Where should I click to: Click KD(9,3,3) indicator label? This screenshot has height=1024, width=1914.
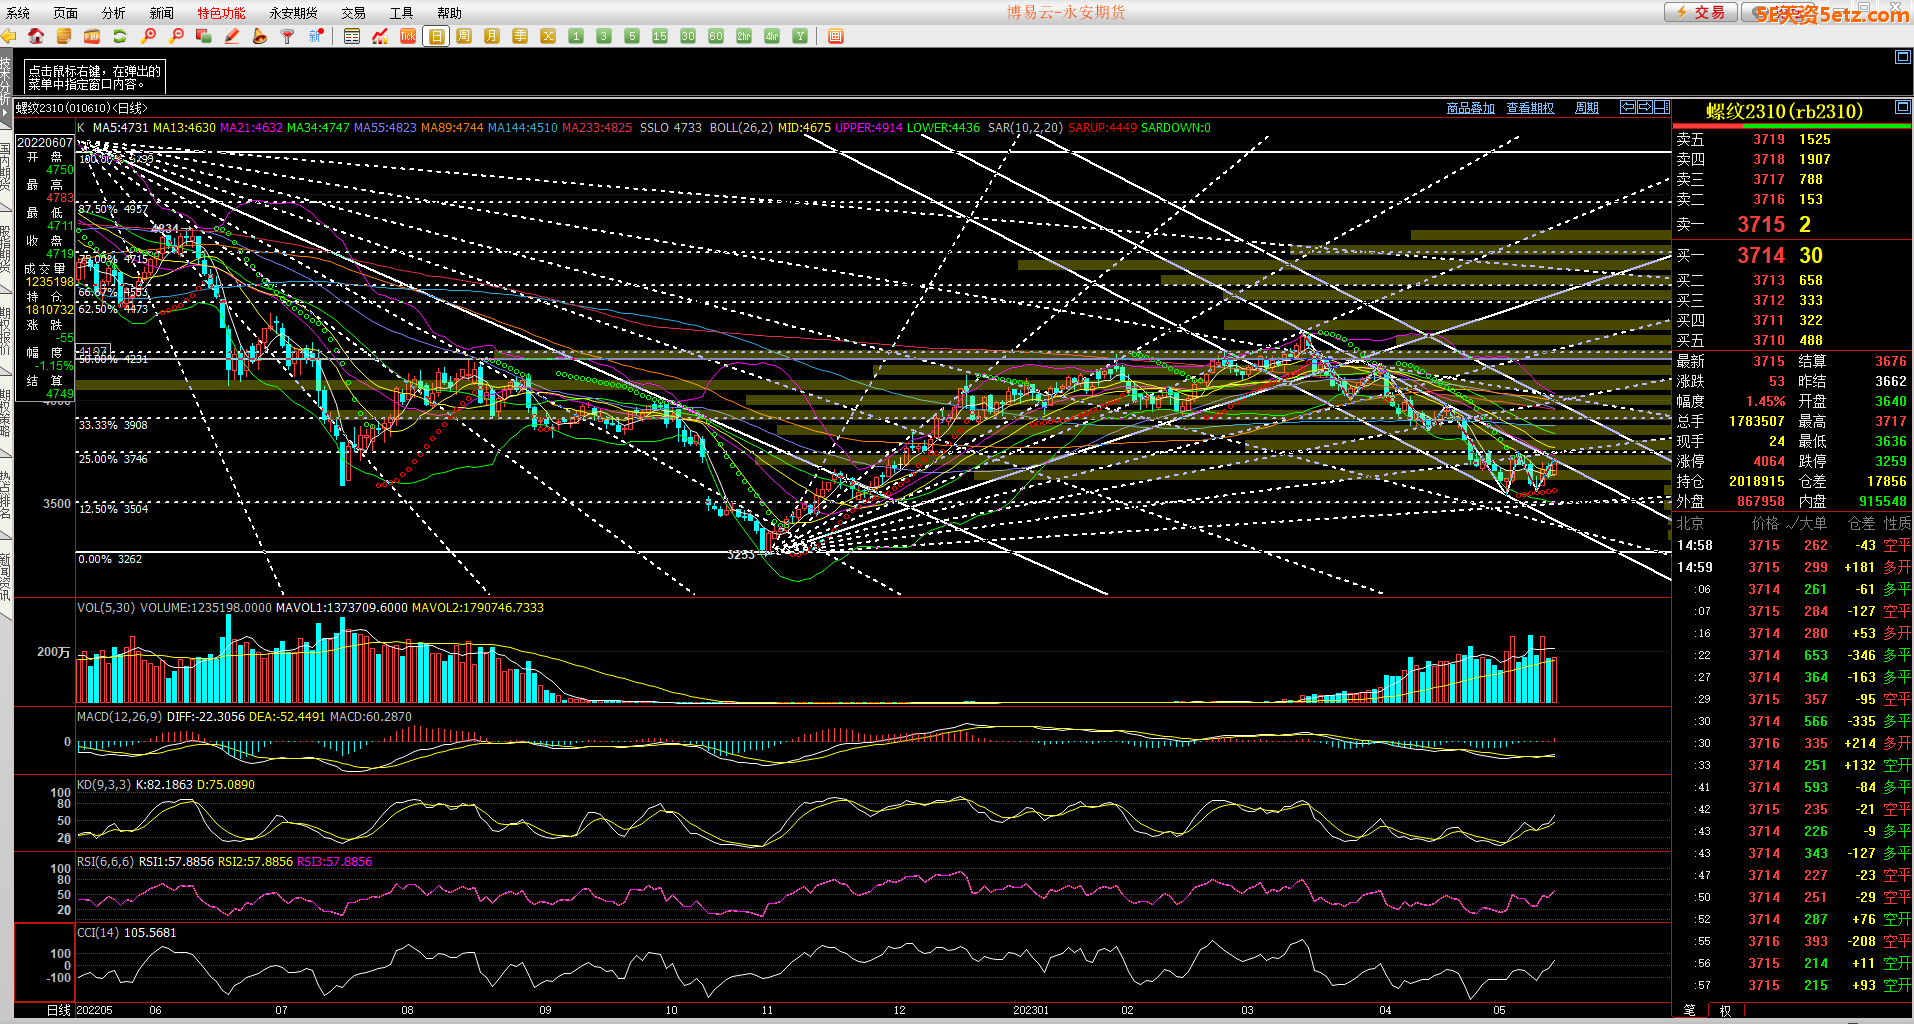[x=104, y=785]
